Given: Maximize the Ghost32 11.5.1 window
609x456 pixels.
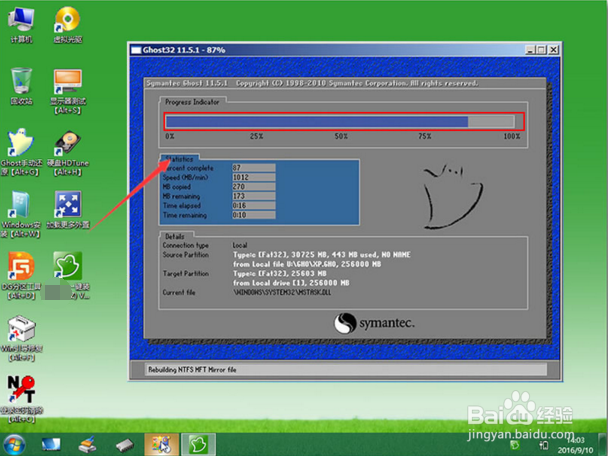Looking at the screenshot, I should [541, 50].
